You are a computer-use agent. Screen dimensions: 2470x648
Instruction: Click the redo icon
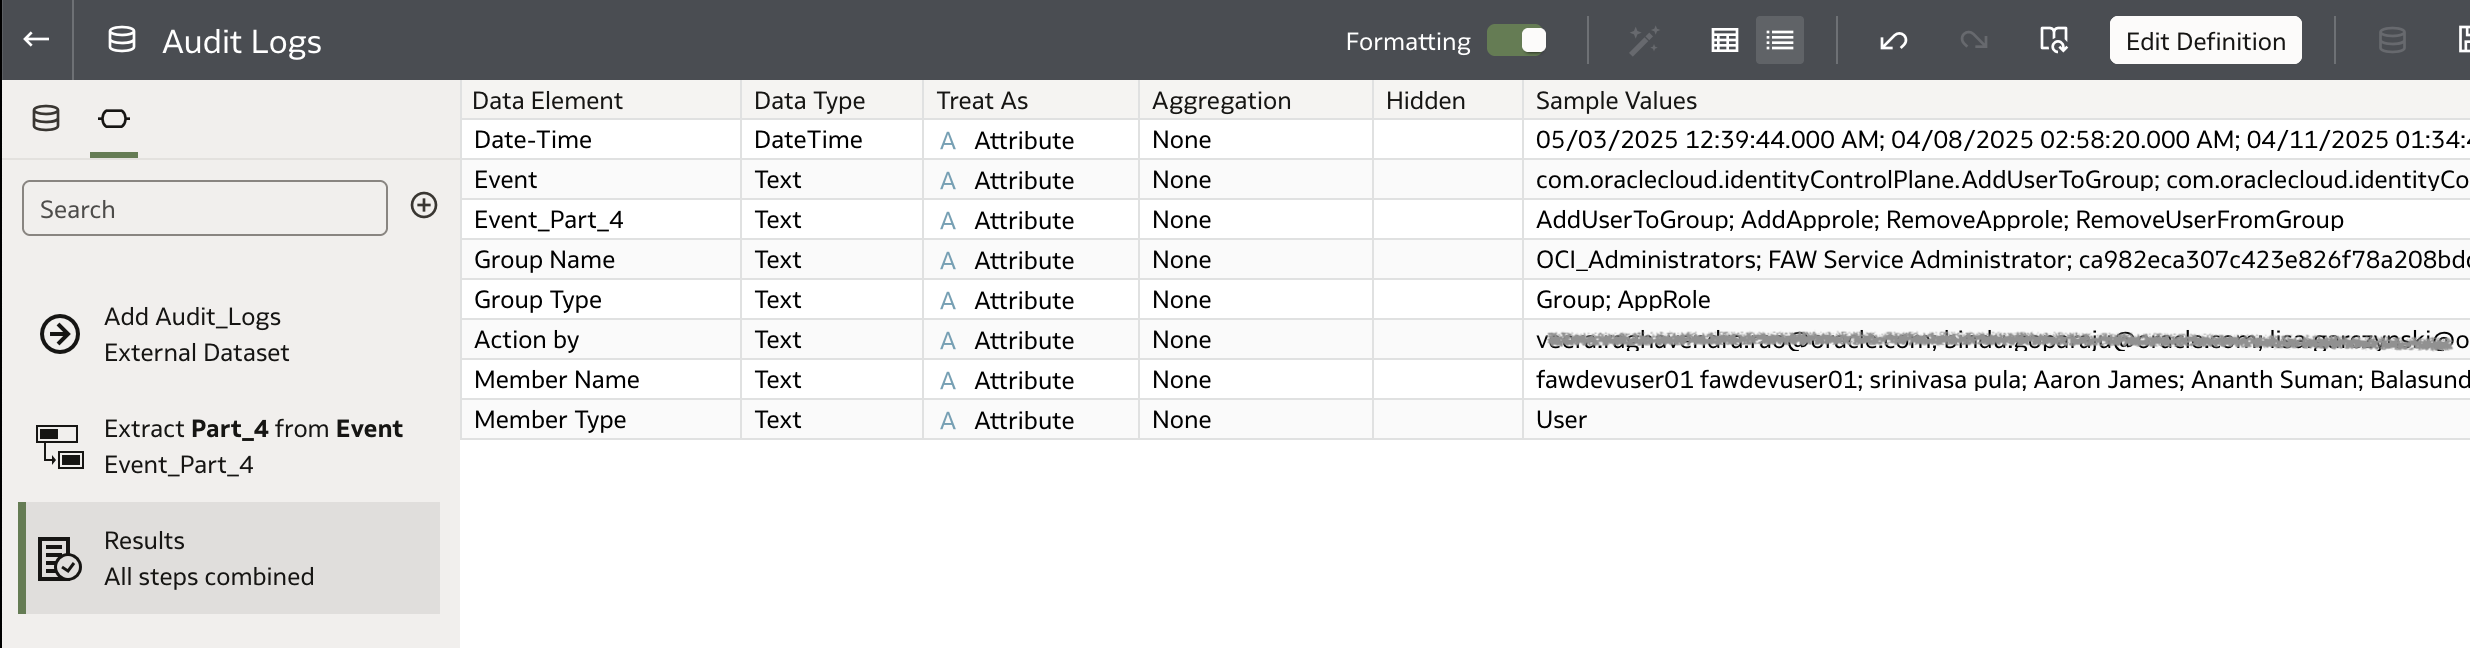click(x=1971, y=40)
